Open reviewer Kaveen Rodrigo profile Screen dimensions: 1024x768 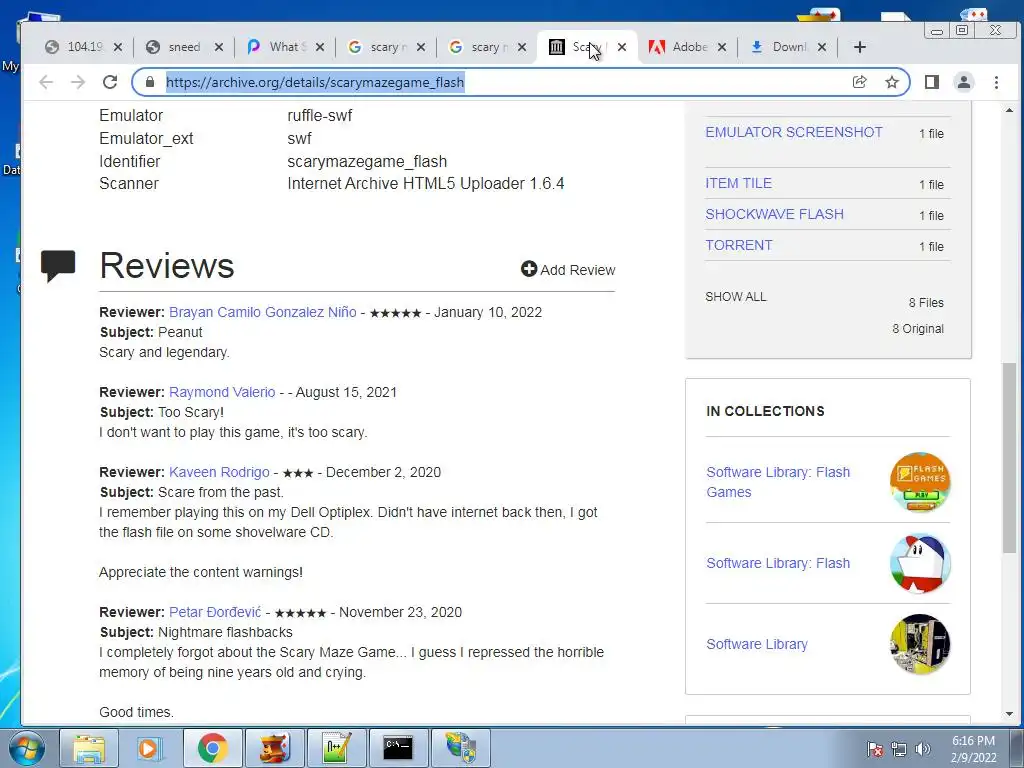click(219, 472)
